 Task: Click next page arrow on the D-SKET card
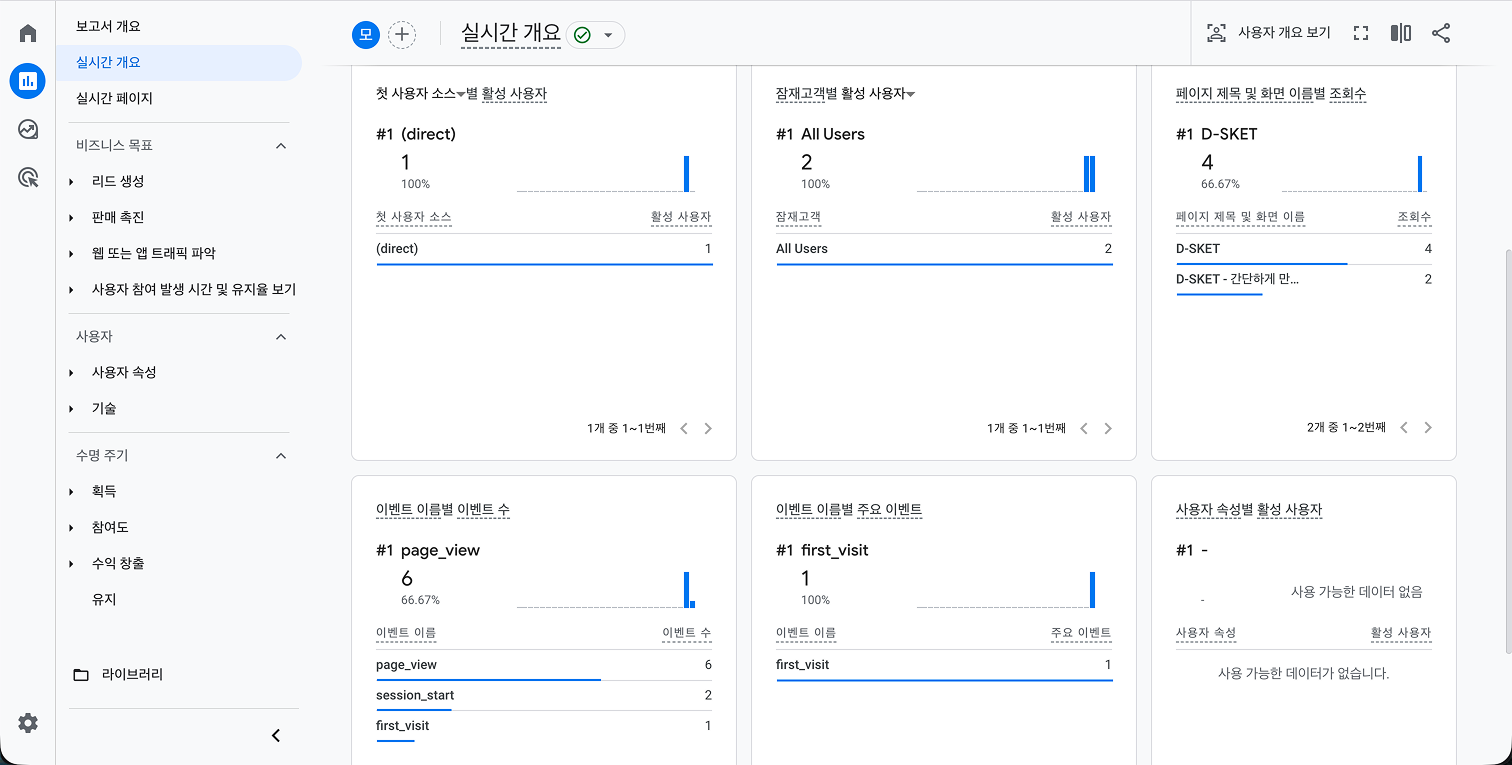coord(1428,426)
